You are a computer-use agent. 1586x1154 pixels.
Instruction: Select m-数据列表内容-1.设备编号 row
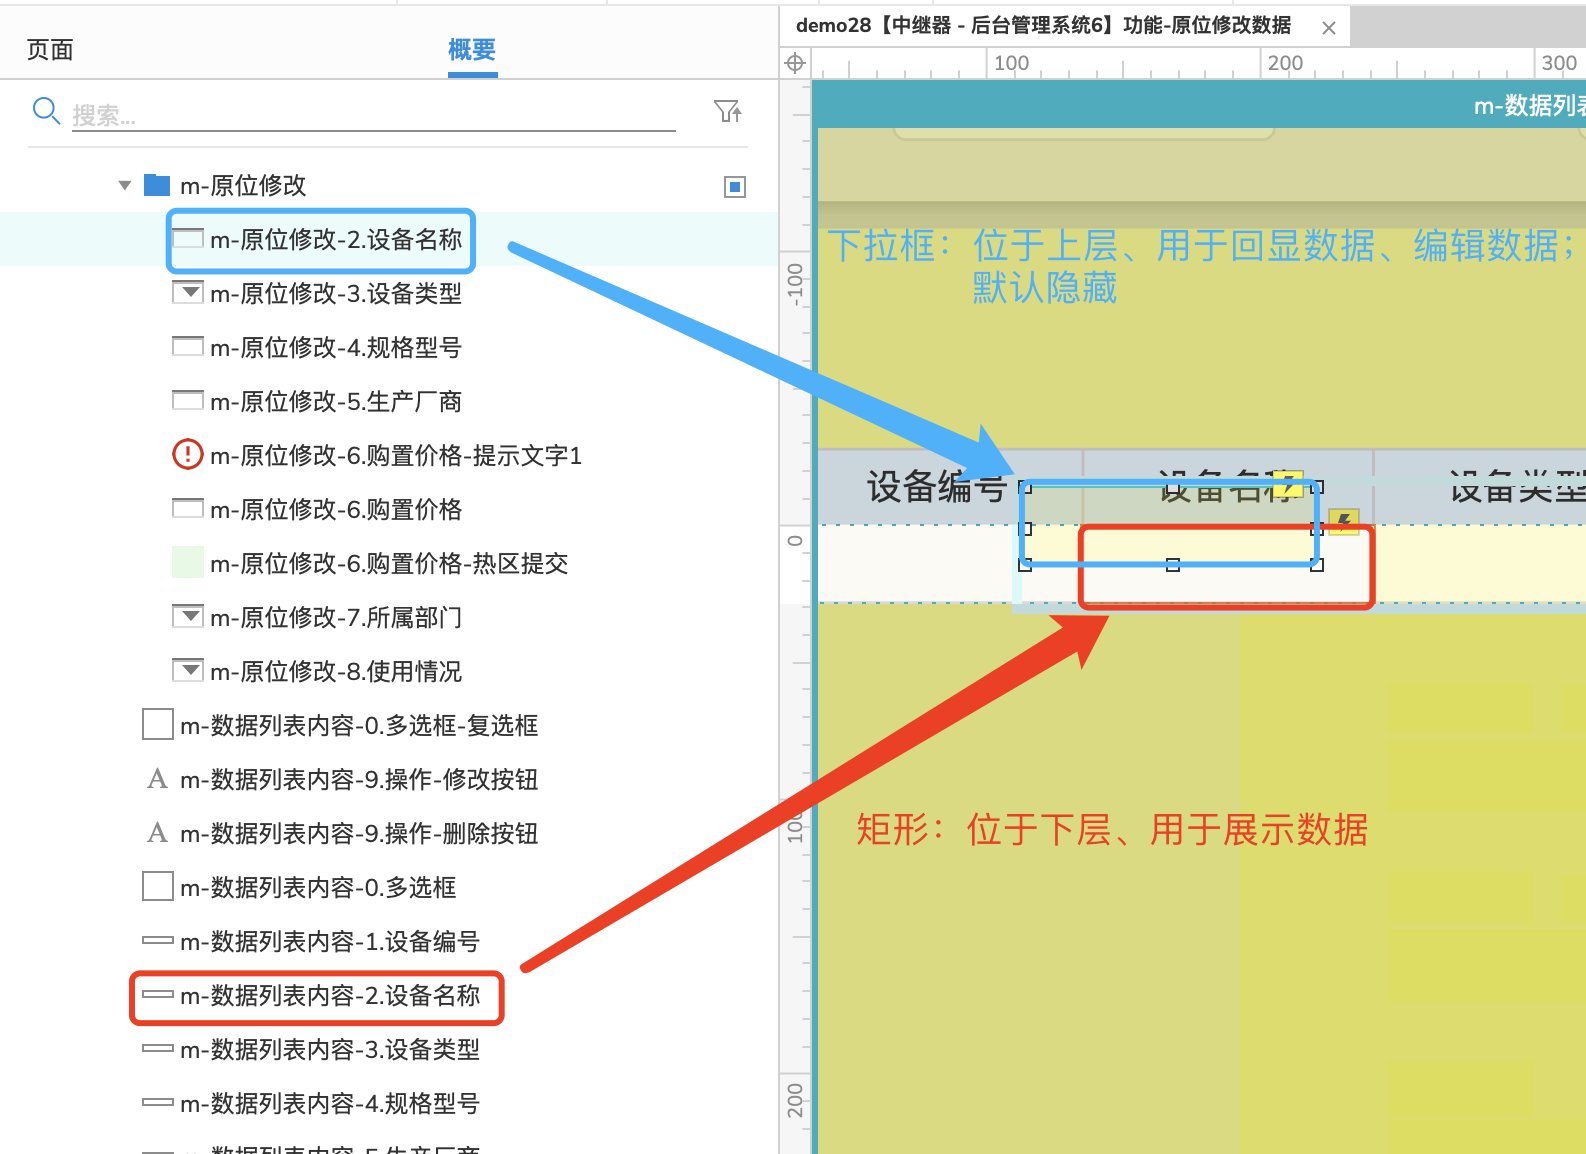390,942
